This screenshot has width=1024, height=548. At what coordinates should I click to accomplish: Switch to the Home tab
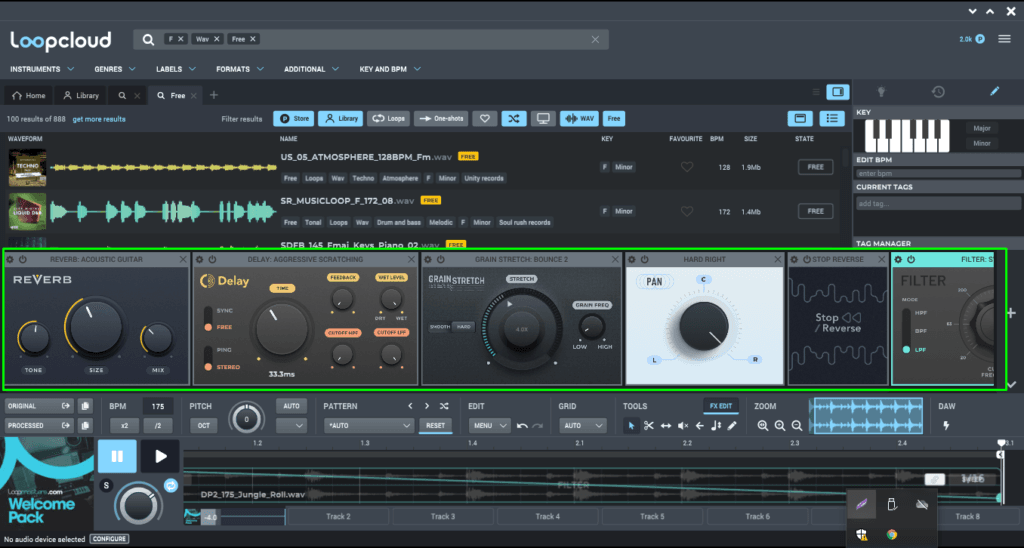[x=29, y=95]
